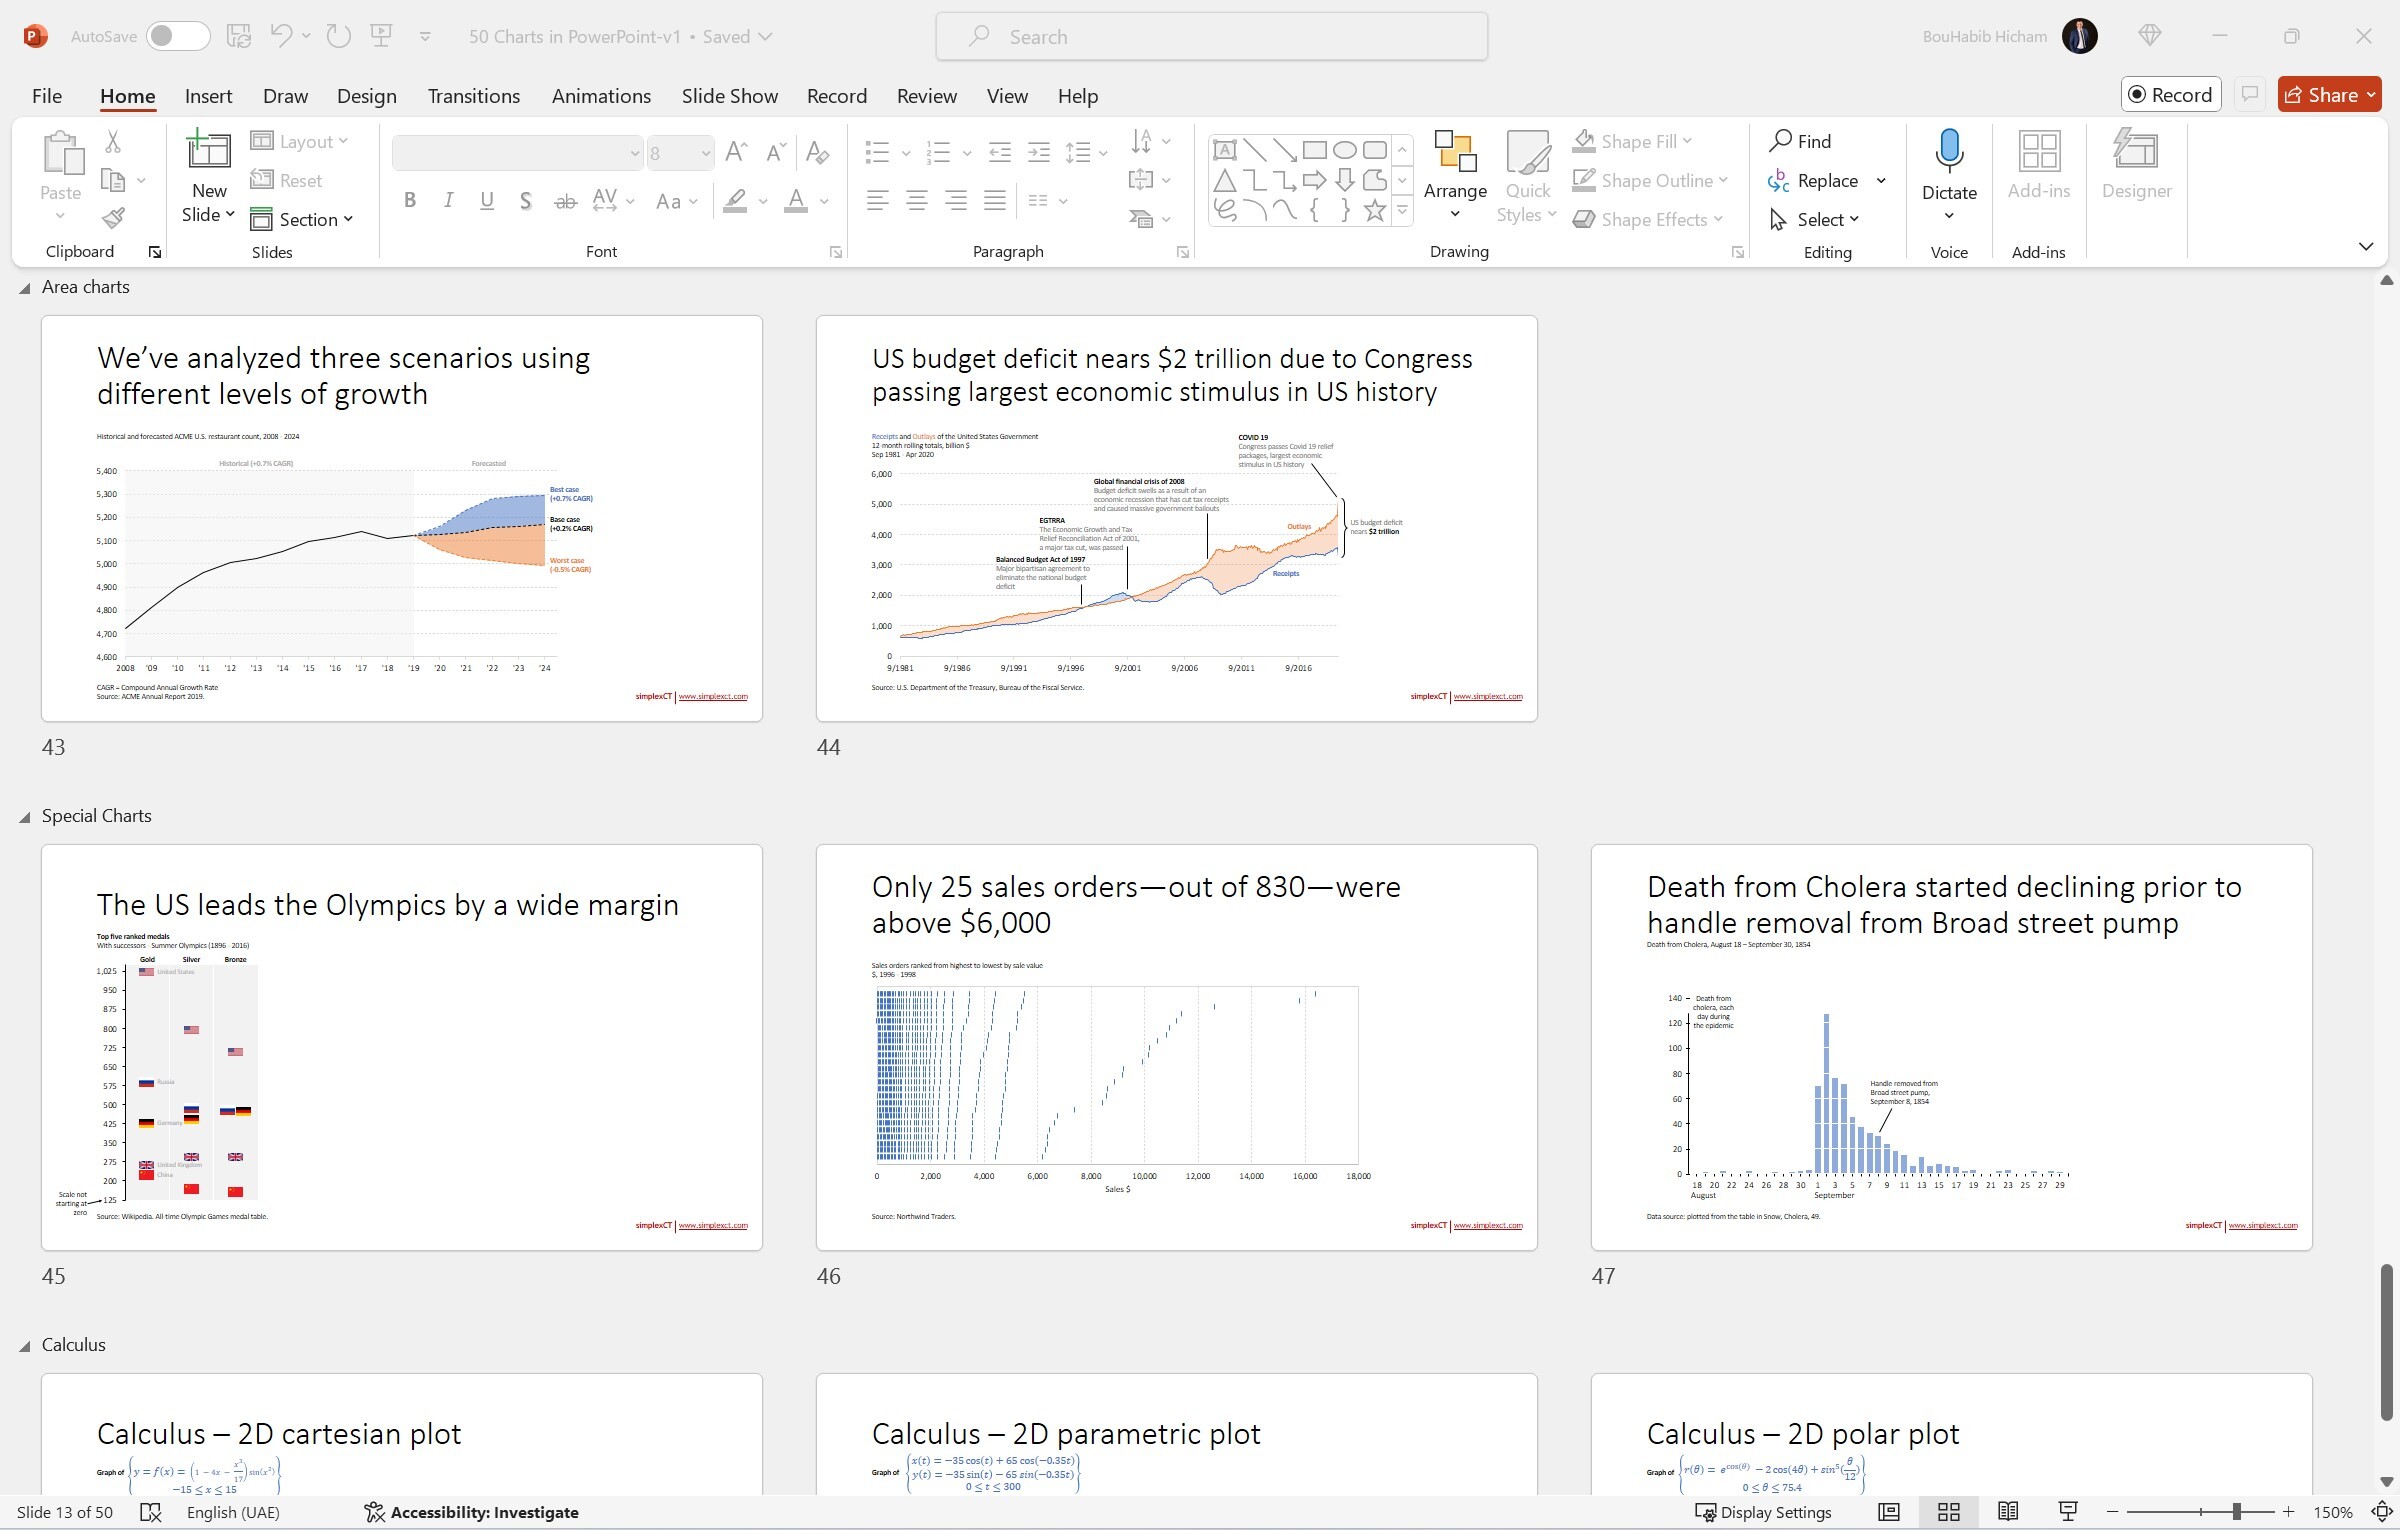
Task: Collapse the Calculus section
Action: point(24,1346)
